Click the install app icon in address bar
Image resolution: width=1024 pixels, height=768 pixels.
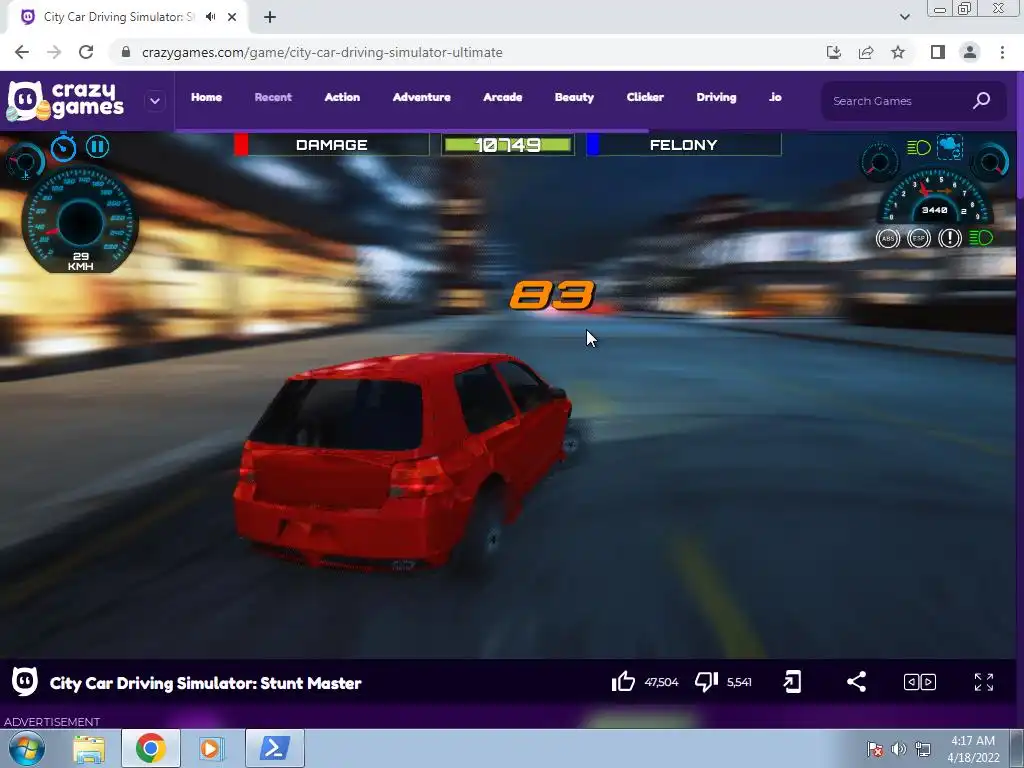point(833,52)
